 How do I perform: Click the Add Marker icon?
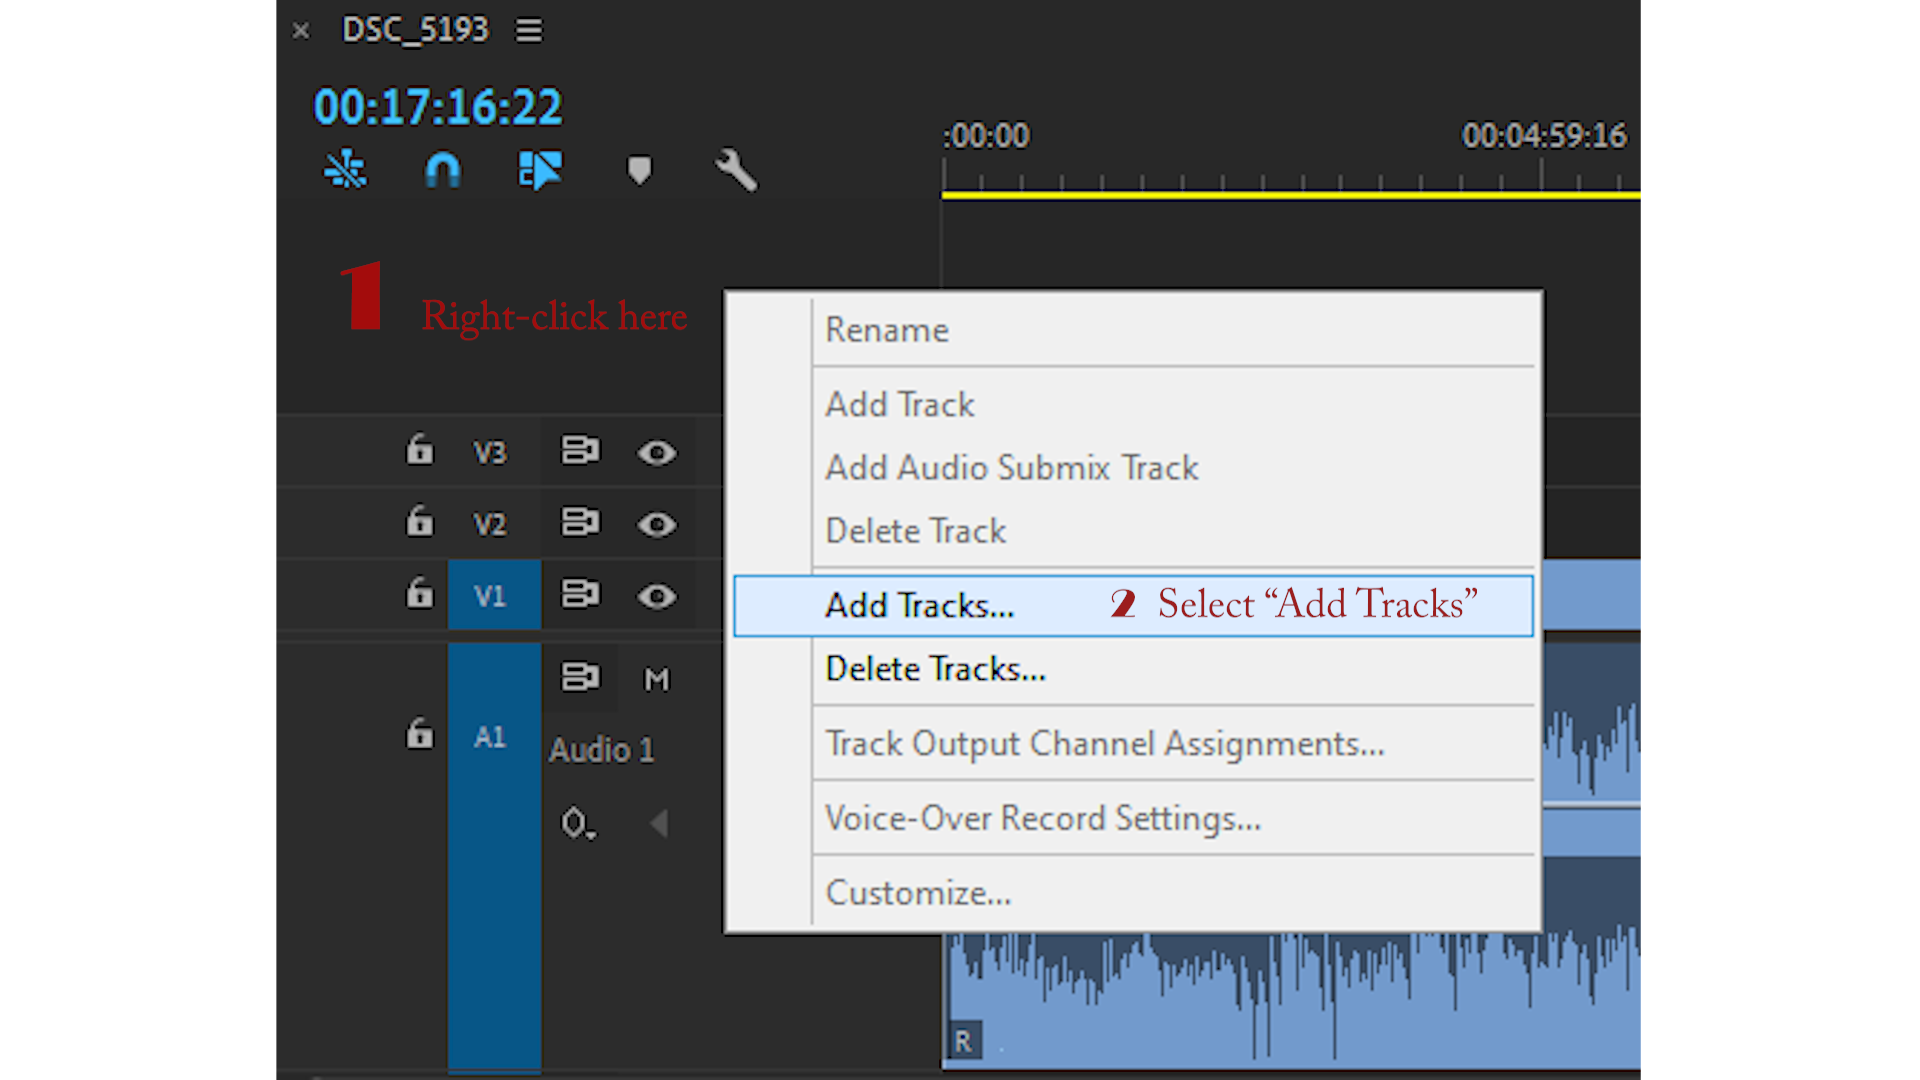[639, 170]
